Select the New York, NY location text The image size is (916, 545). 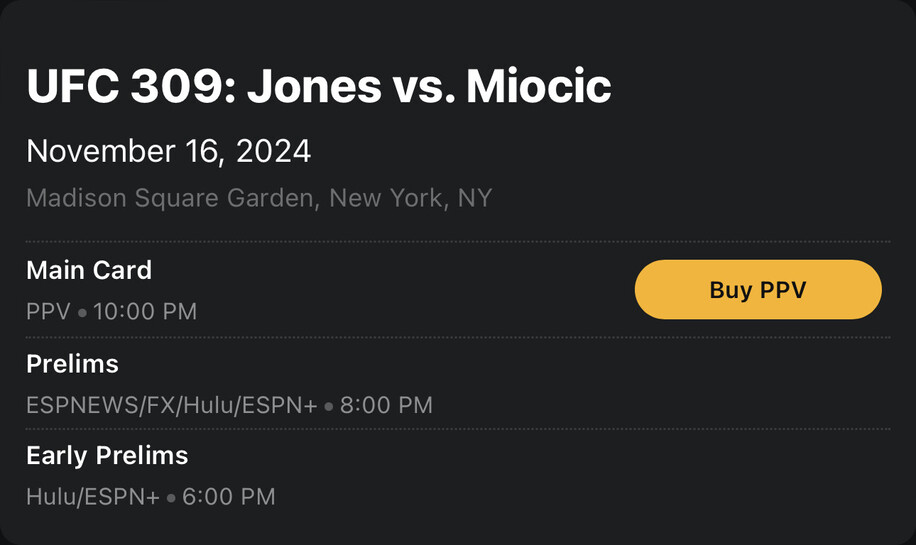point(411,199)
